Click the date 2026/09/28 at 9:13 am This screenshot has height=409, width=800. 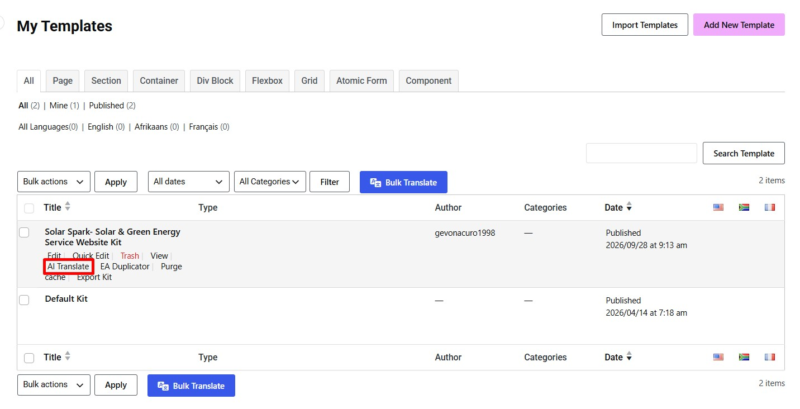[646, 245]
